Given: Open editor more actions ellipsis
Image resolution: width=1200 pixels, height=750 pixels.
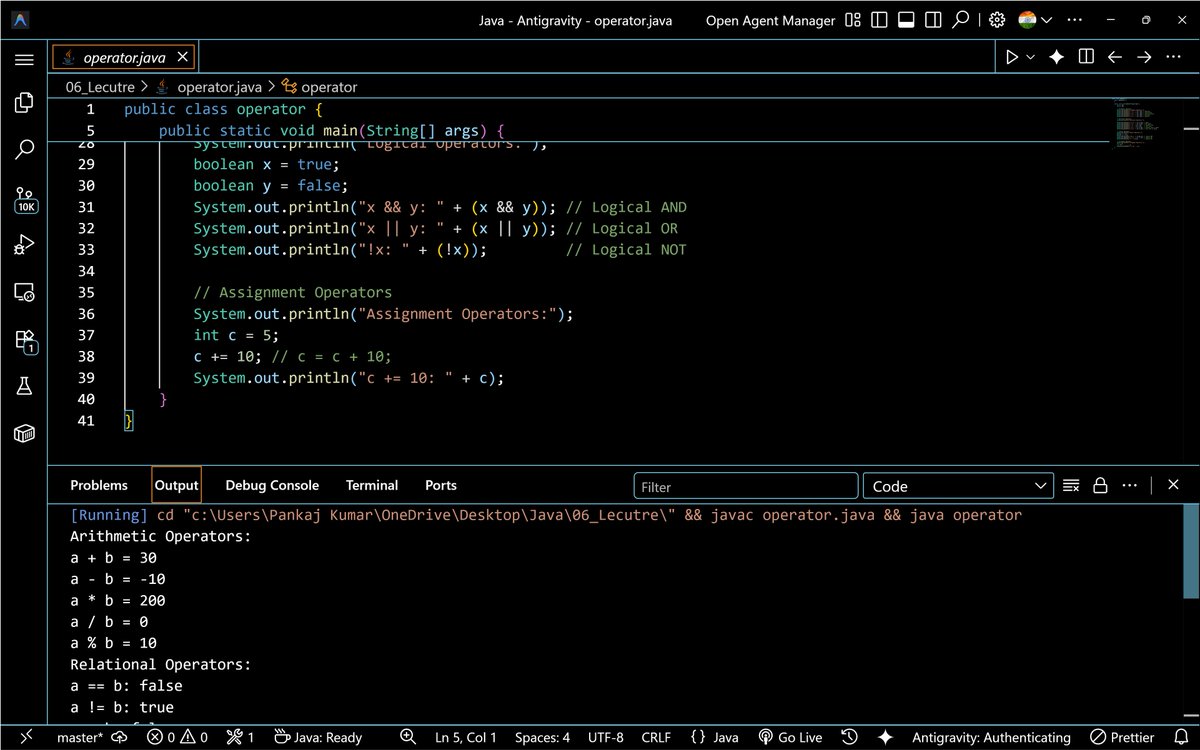Looking at the screenshot, I should click(x=1174, y=58).
